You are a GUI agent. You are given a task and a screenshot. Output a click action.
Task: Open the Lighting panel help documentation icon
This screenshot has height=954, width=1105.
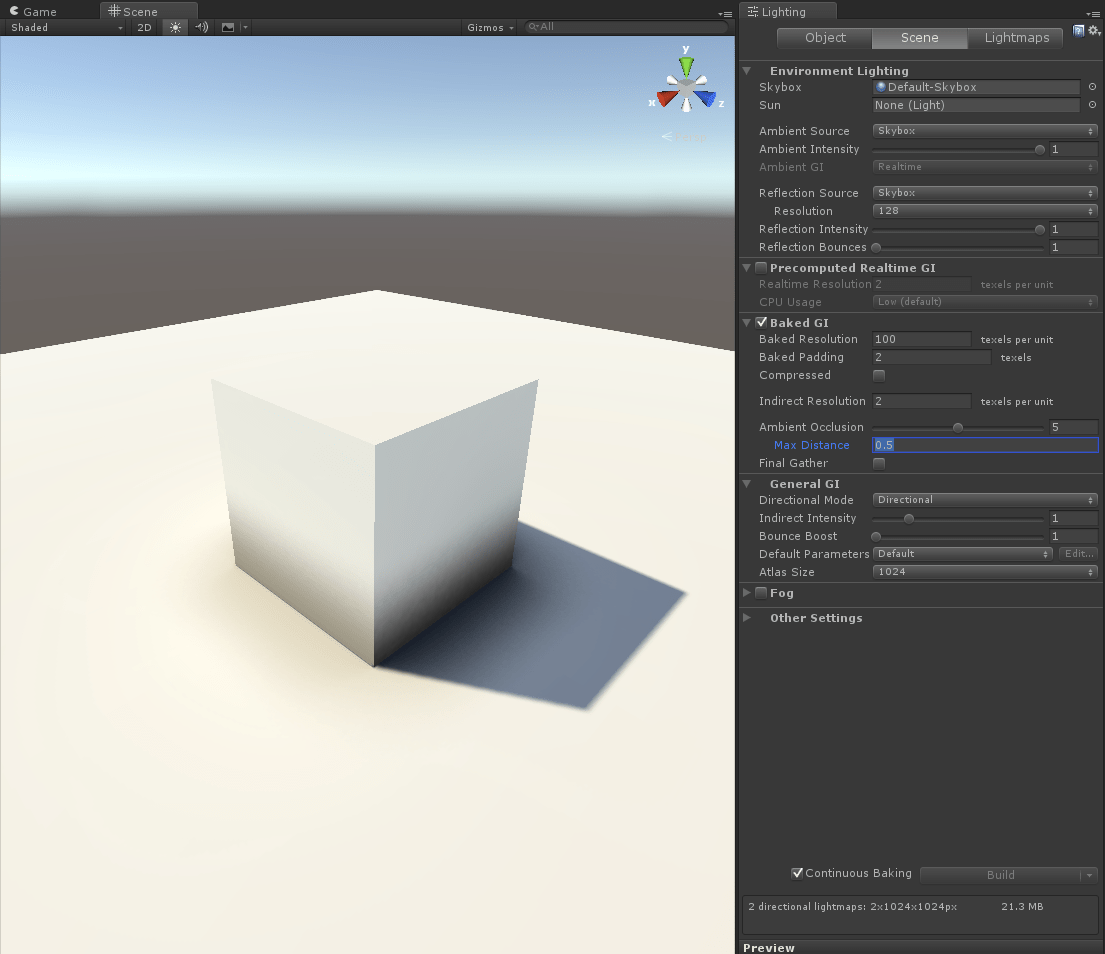point(1078,30)
